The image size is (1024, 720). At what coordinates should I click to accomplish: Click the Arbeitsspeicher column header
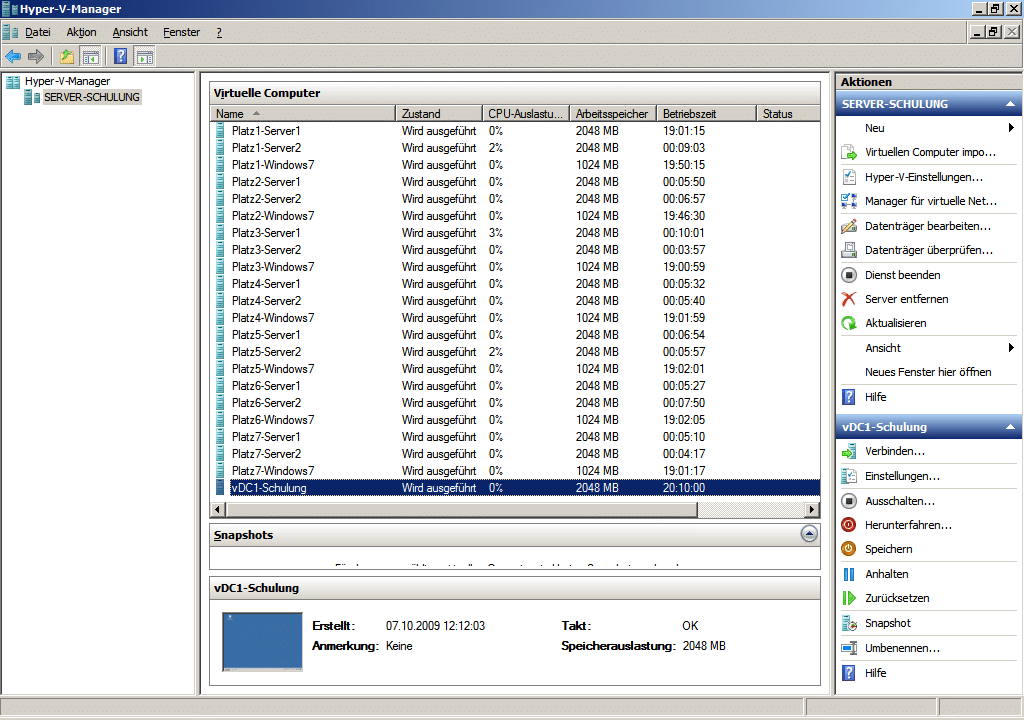pyautogui.click(x=613, y=114)
